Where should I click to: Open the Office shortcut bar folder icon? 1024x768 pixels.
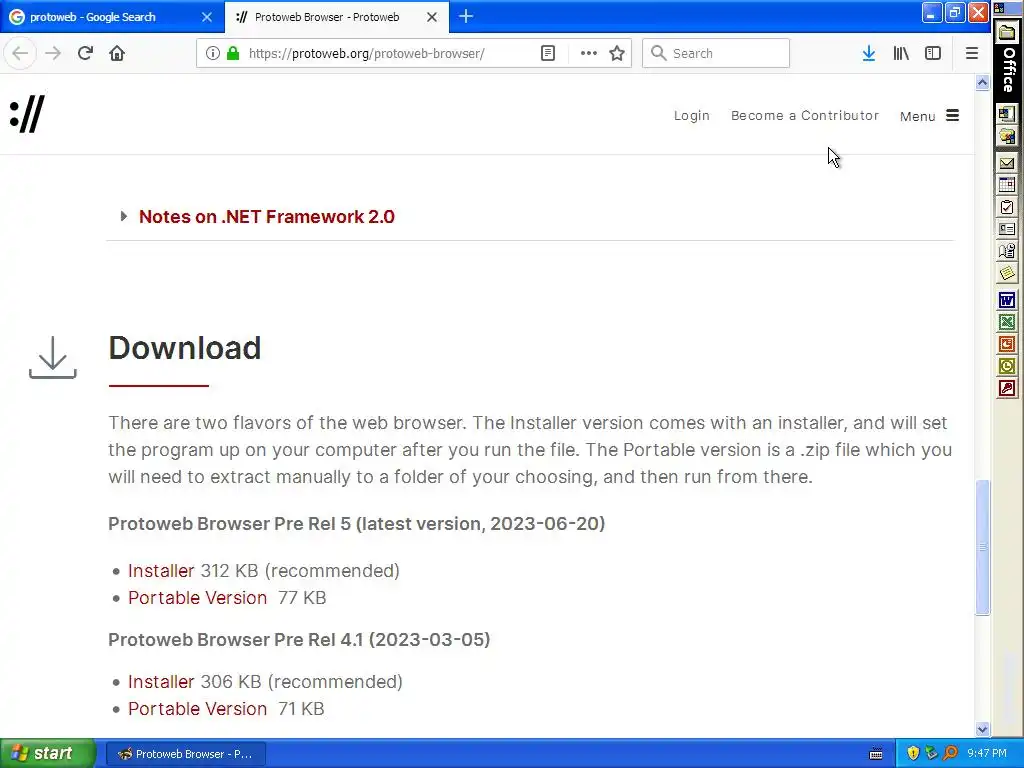1007,31
